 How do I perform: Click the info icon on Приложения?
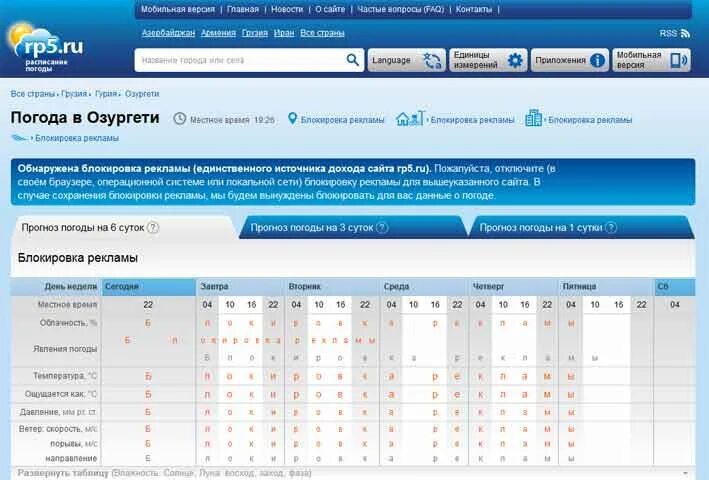(597, 60)
